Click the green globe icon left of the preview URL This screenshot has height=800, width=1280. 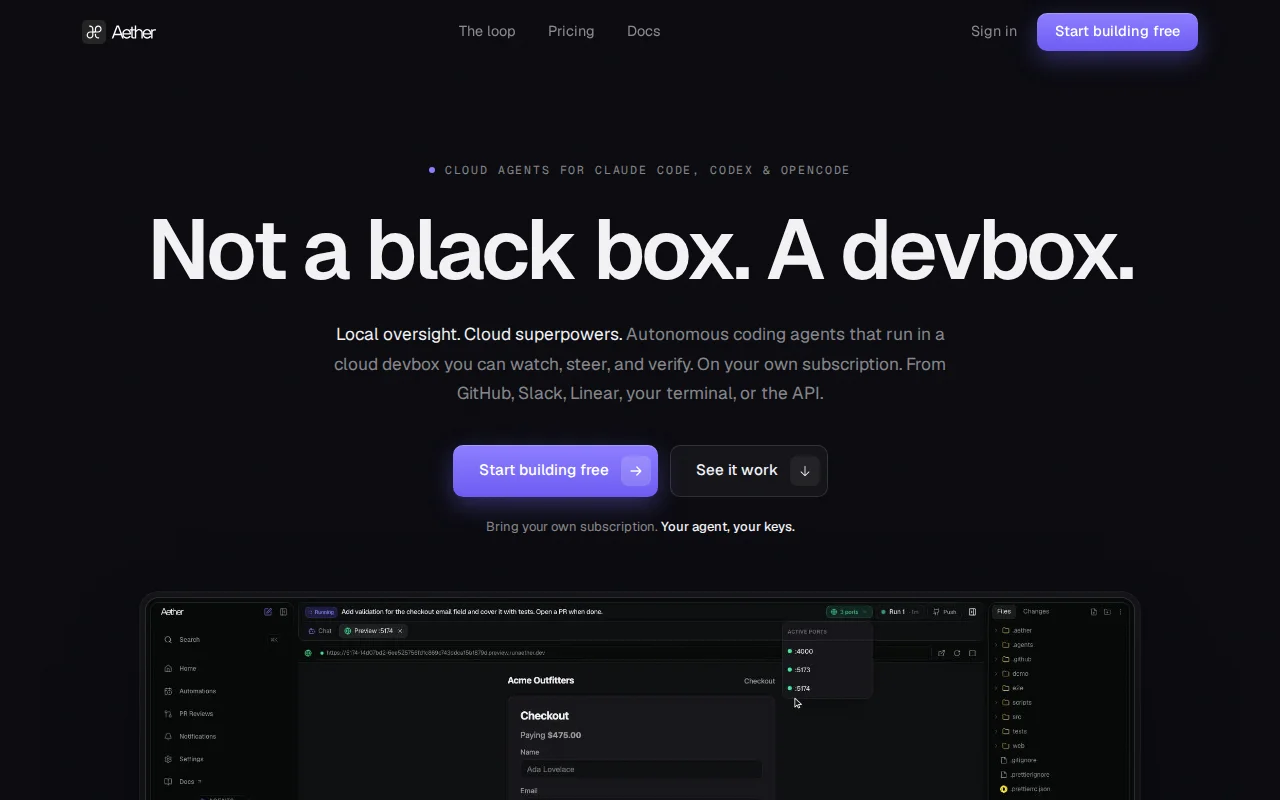pos(308,653)
